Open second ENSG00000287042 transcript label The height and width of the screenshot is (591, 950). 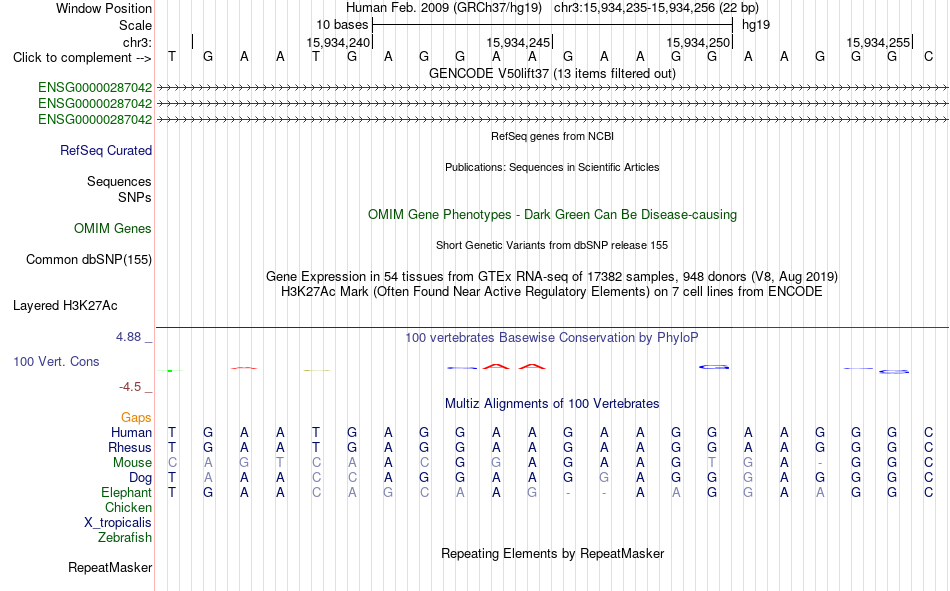coord(95,103)
